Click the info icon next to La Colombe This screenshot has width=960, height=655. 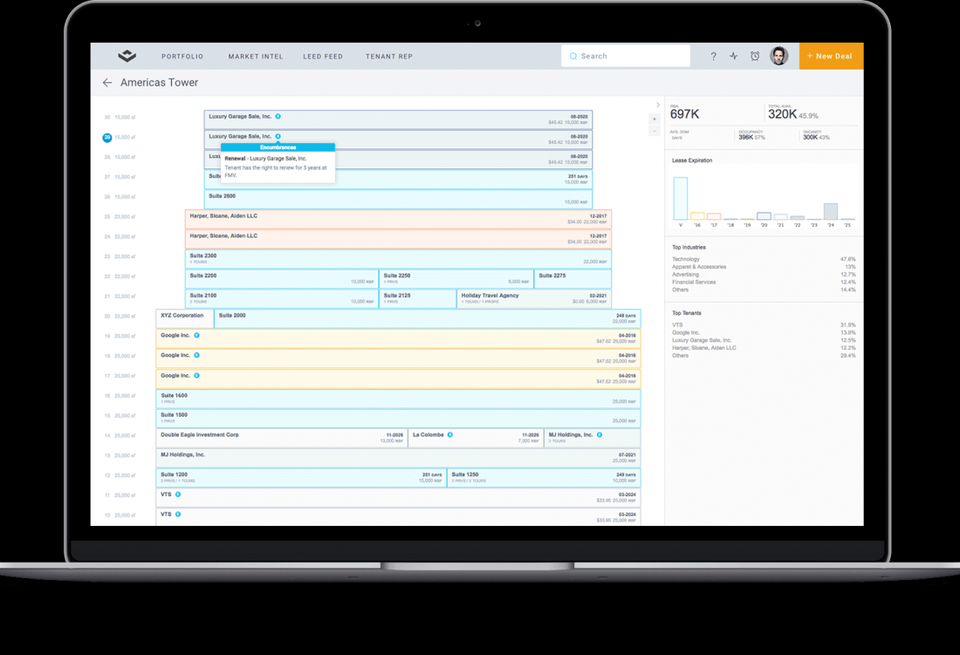pyautogui.click(x=450, y=435)
